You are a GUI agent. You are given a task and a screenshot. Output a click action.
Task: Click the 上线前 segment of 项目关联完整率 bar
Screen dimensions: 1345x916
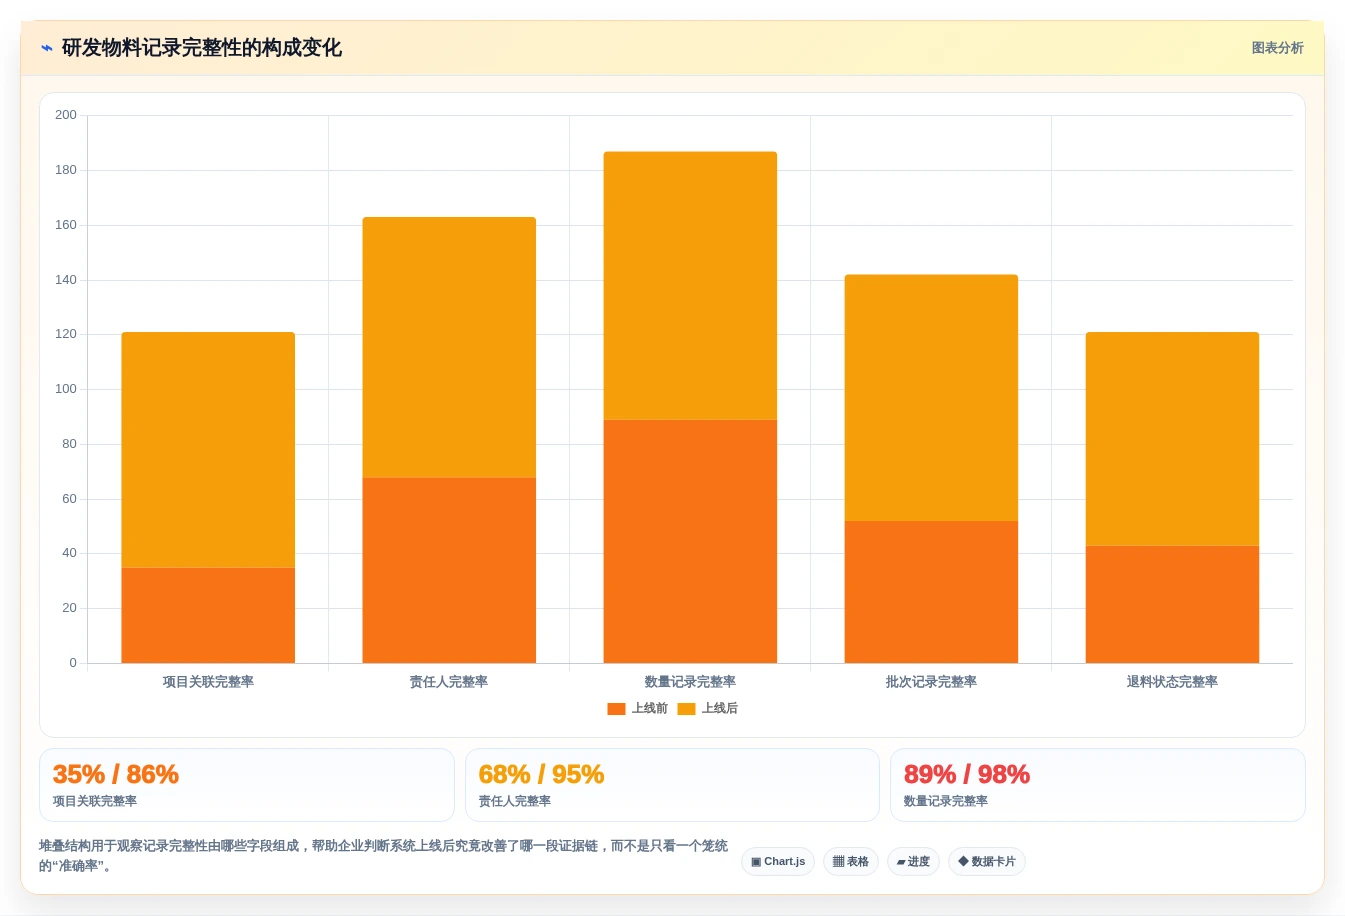click(208, 615)
